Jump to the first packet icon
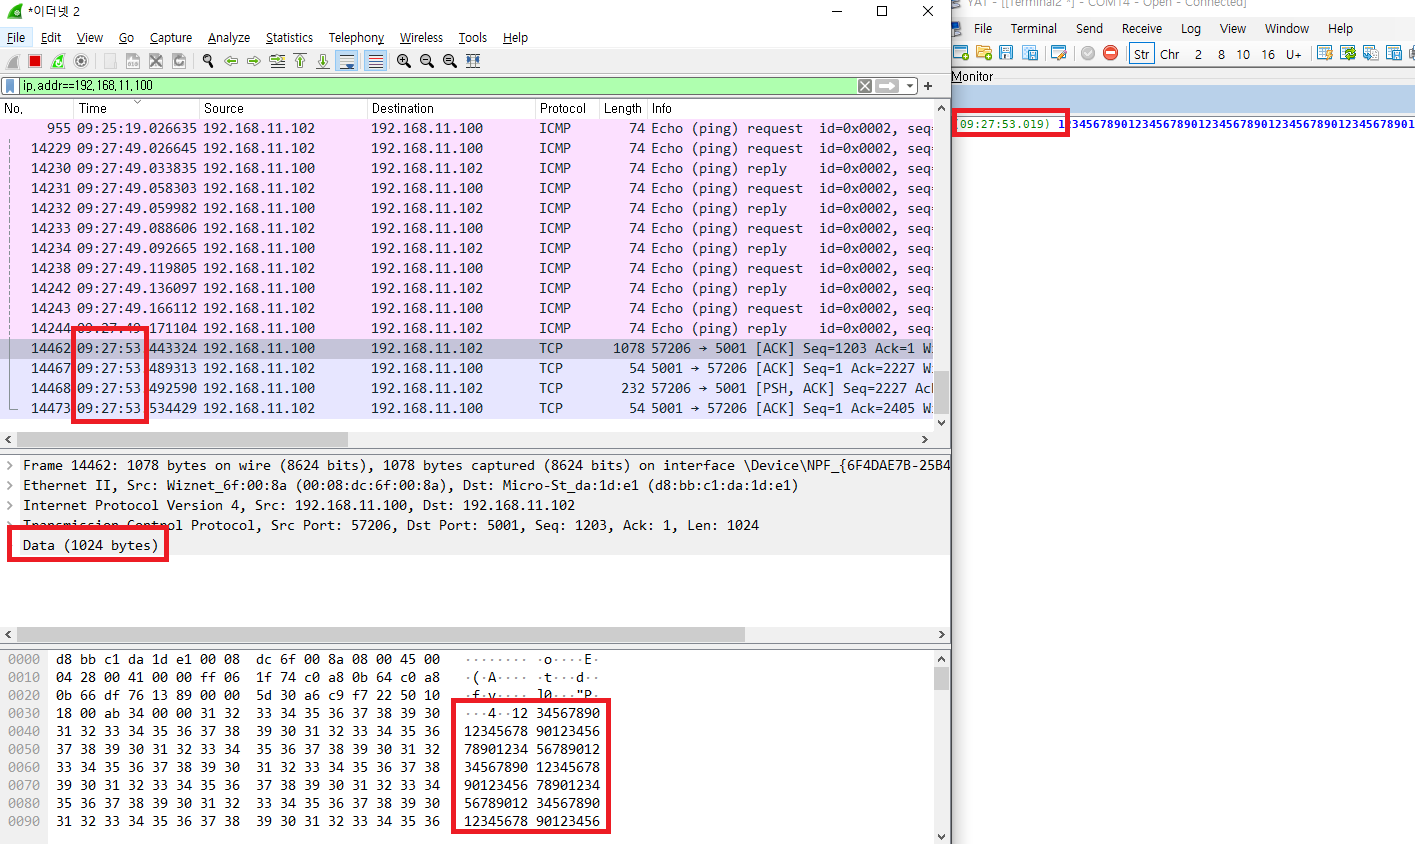The image size is (1415, 844). (300, 61)
